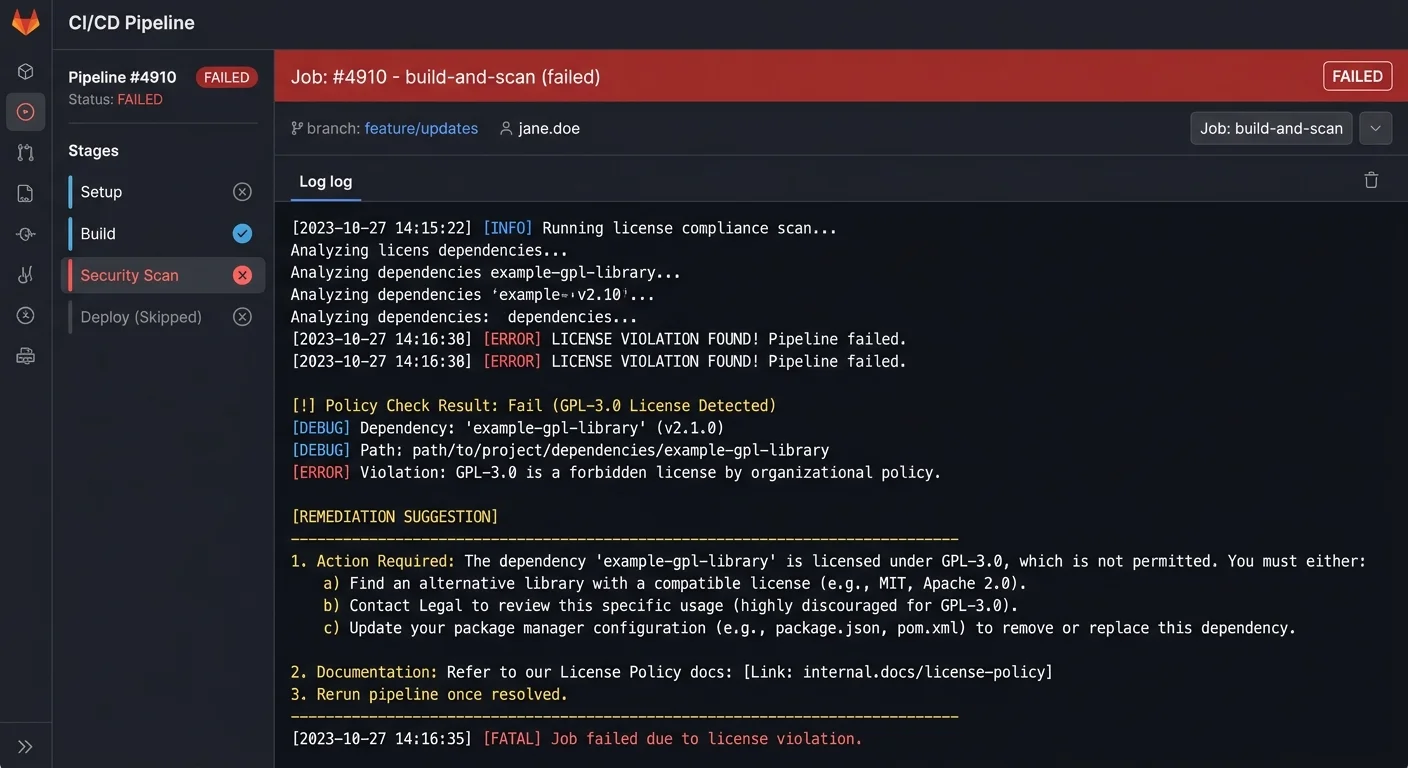Click the '1. Action Required' log line
Viewport: 1408px width, 768px height.
(x=828, y=561)
